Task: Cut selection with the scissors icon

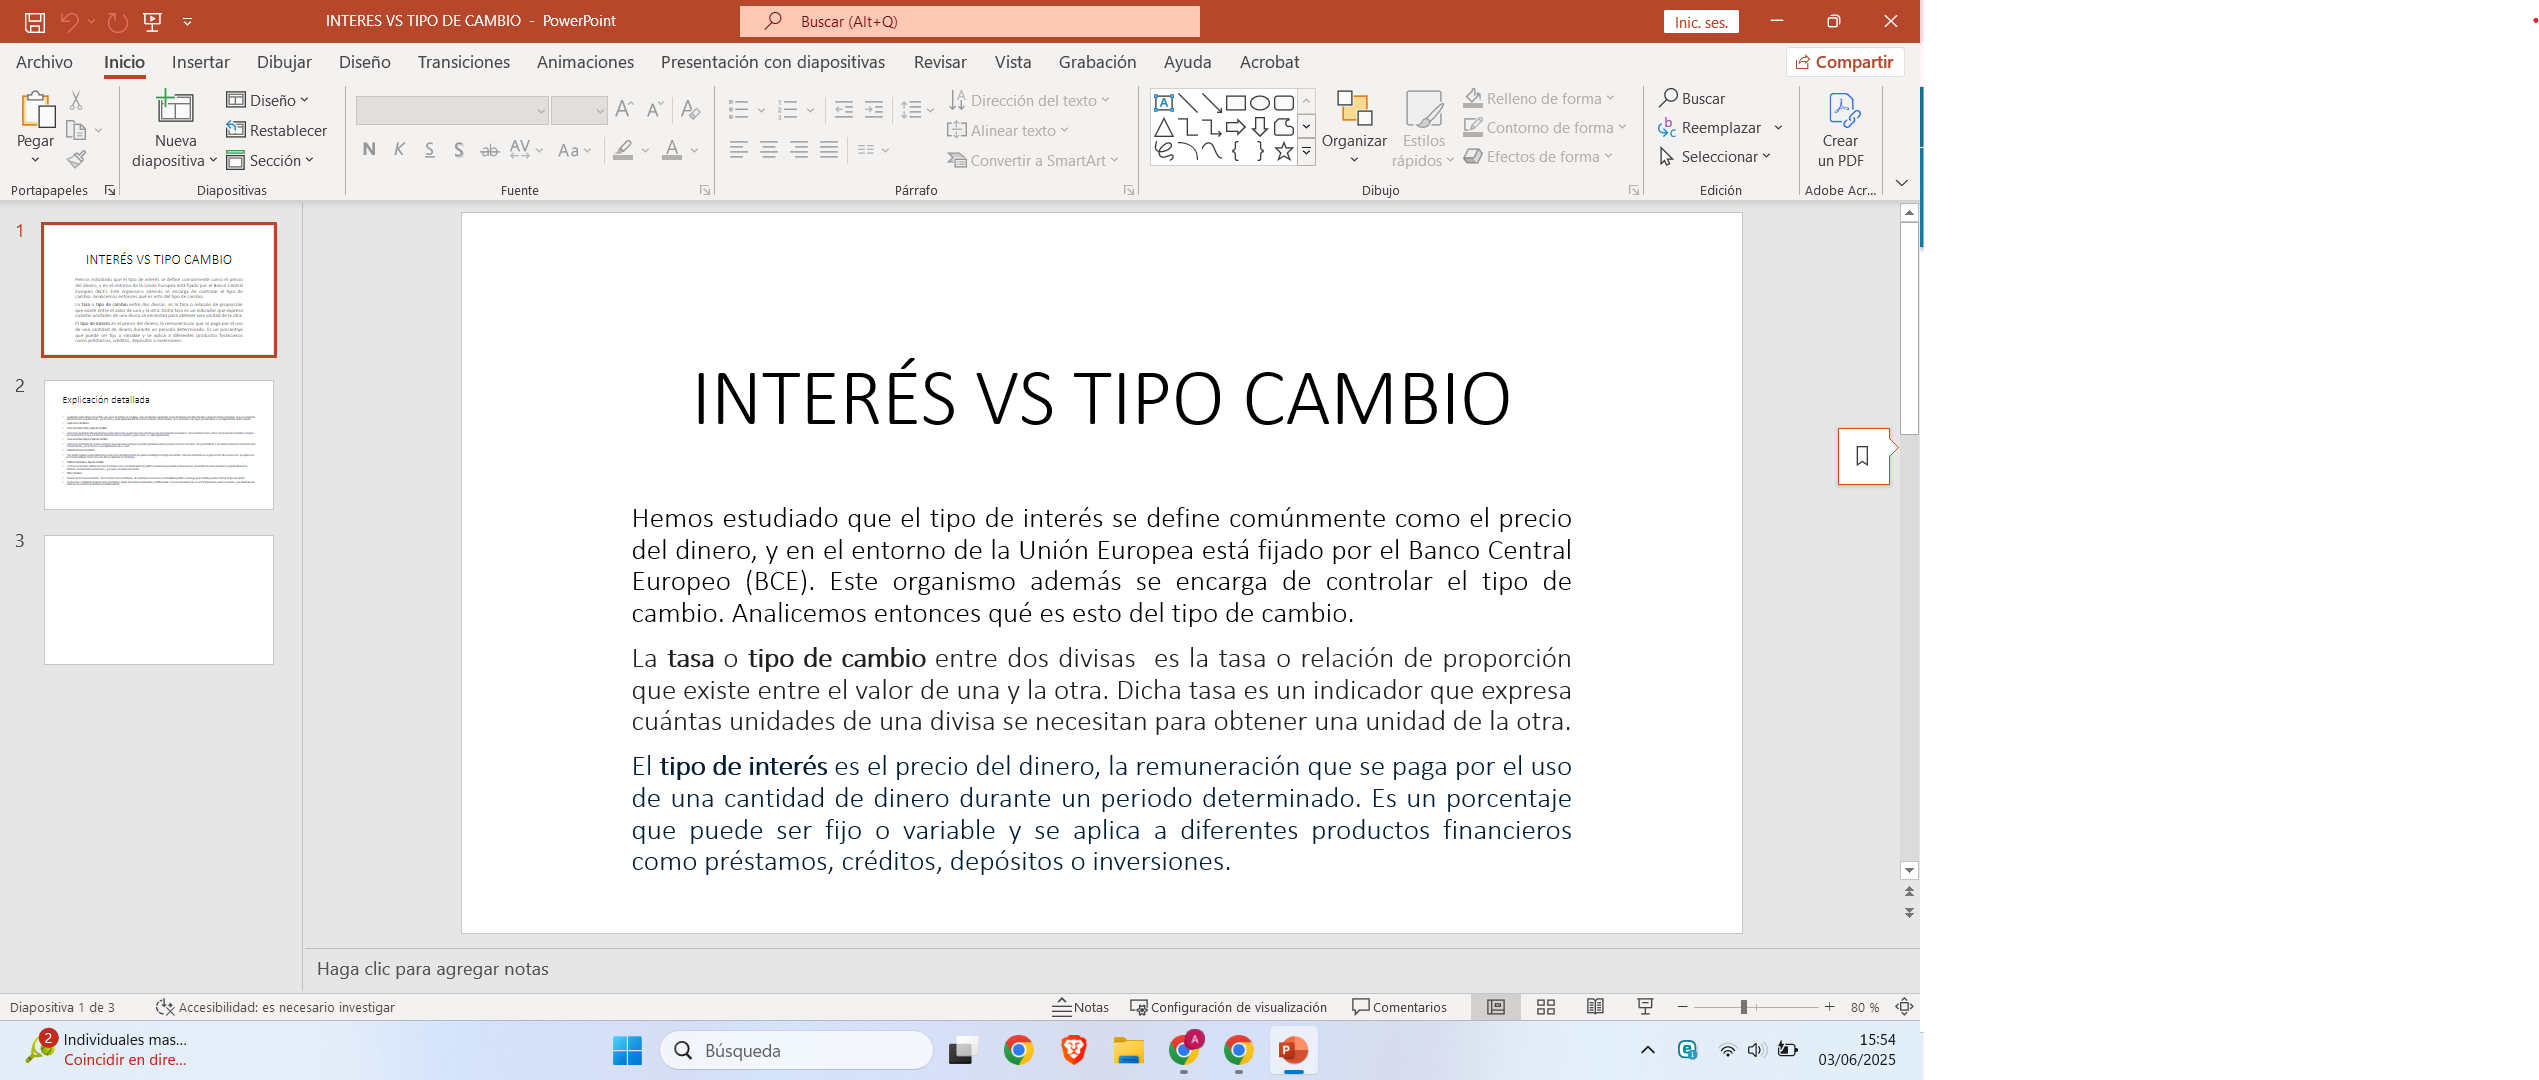Action: [x=76, y=100]
